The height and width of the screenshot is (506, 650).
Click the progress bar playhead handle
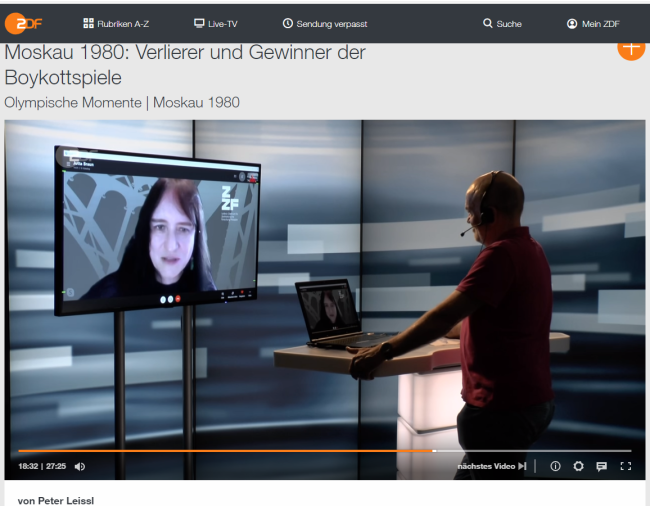(434, 450)
